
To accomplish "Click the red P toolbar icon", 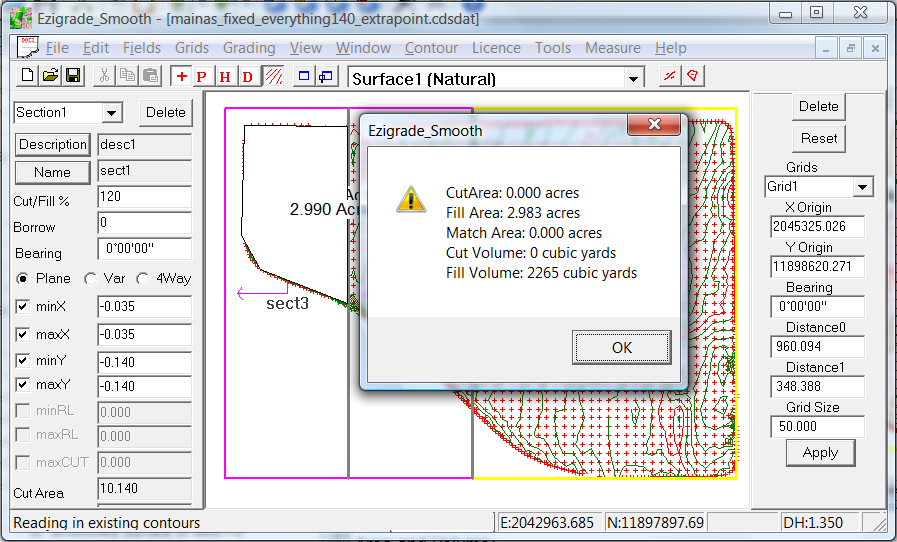I will 202,77.
